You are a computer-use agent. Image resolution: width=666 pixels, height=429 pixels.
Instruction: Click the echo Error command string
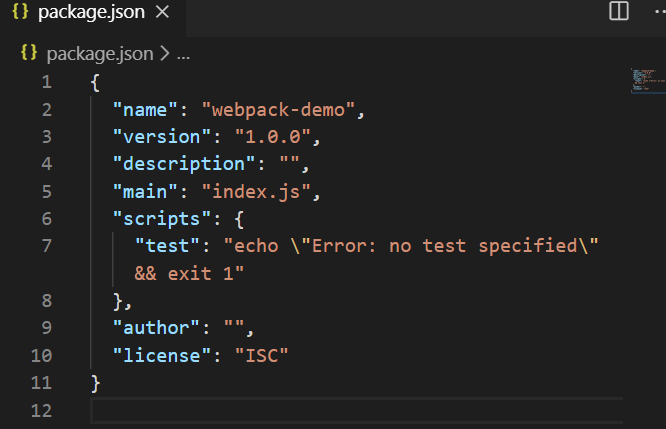pos(411,246)
